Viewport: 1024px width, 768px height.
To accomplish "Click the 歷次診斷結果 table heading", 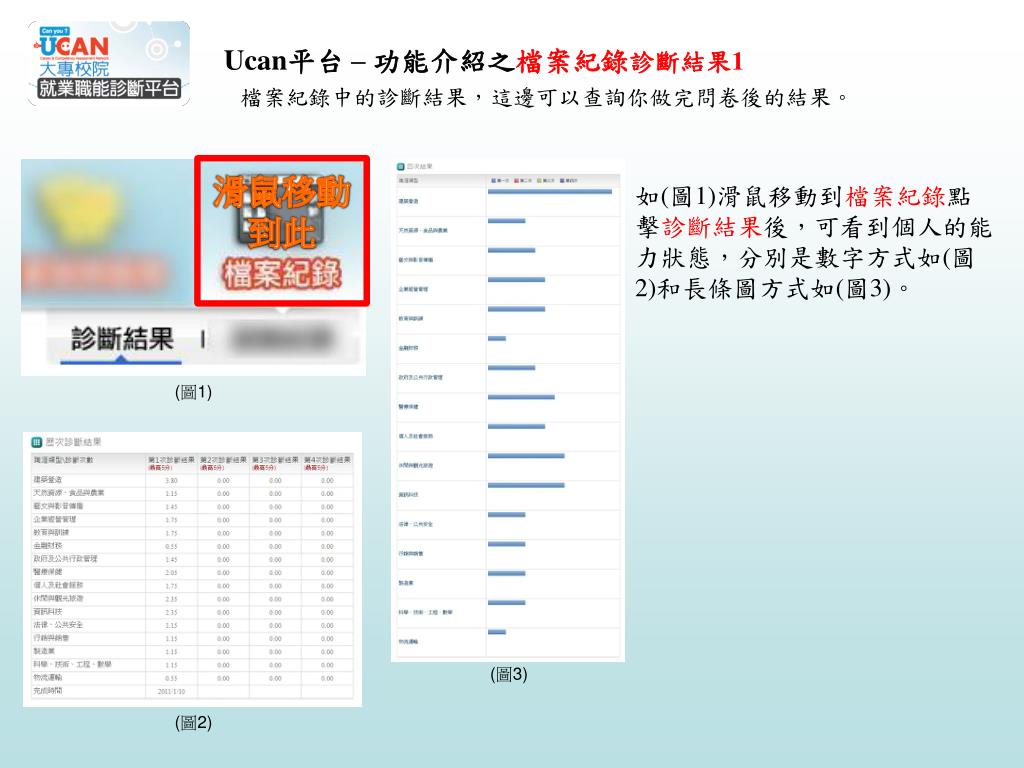I will point(73,442).
